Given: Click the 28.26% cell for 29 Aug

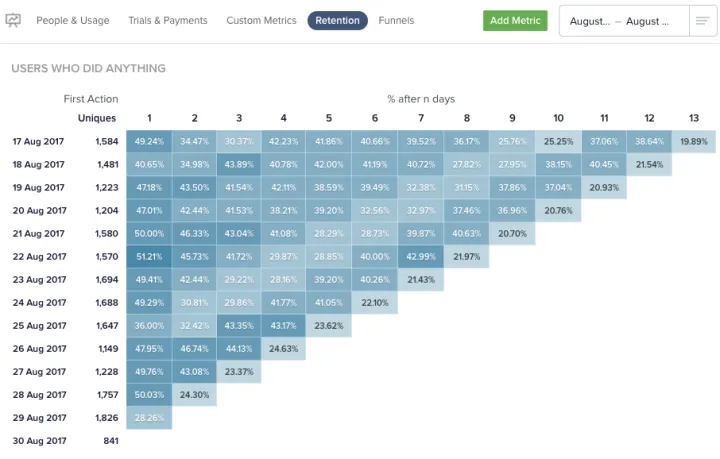Looking at the screenshot, I should click(x=149, y=417).
